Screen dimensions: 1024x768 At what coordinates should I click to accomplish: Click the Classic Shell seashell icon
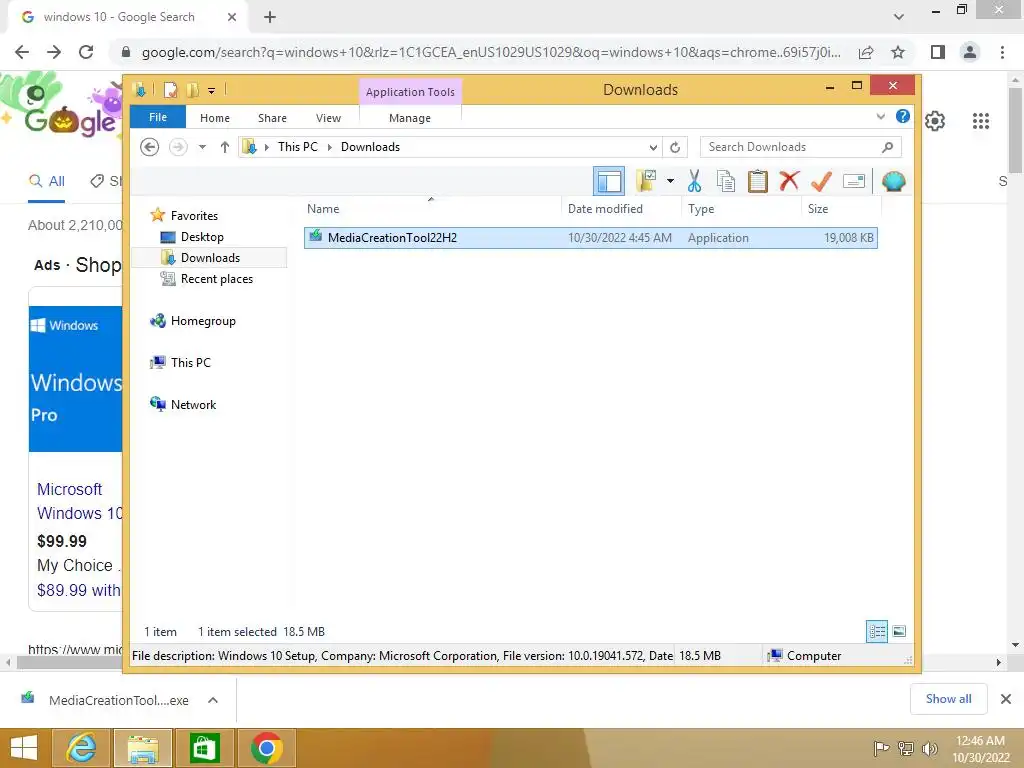point(893,181)
